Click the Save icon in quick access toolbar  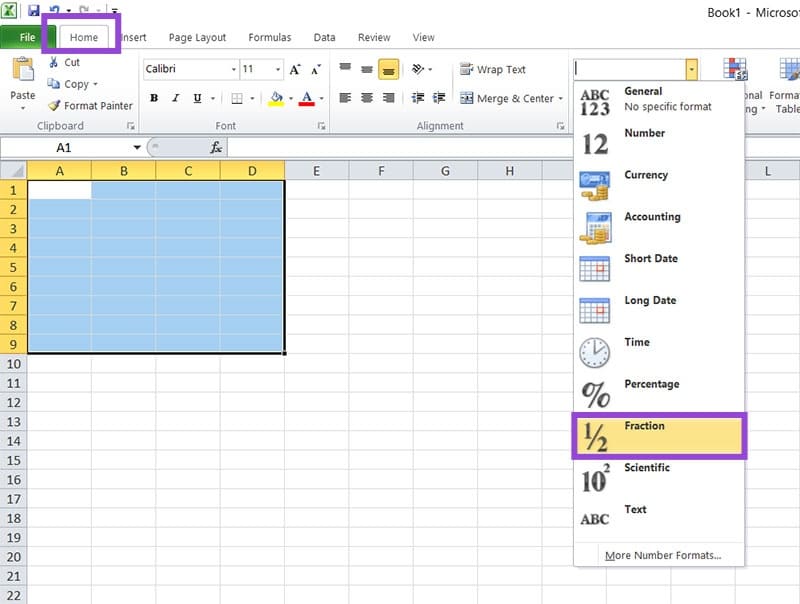click(34, 11)
